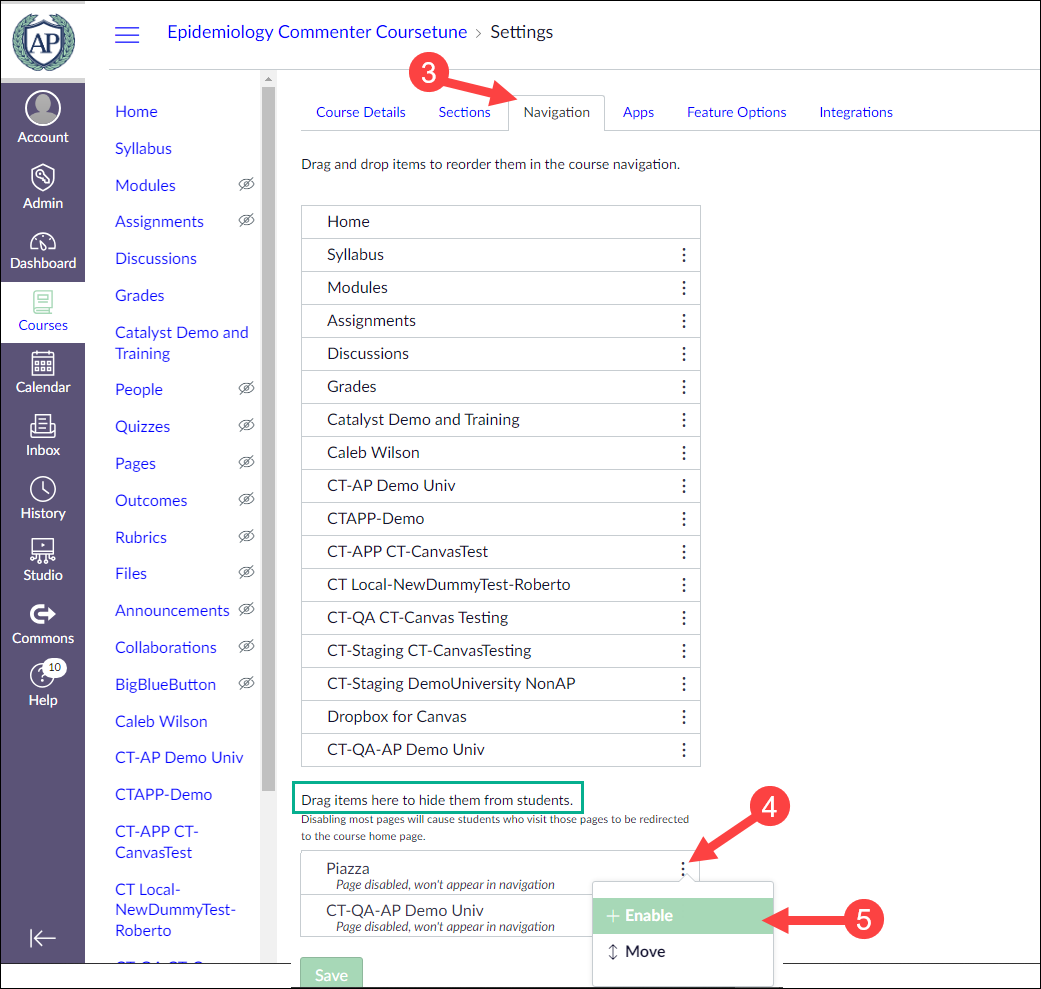
Task: Open the Integrations tab
Action: 856,112
